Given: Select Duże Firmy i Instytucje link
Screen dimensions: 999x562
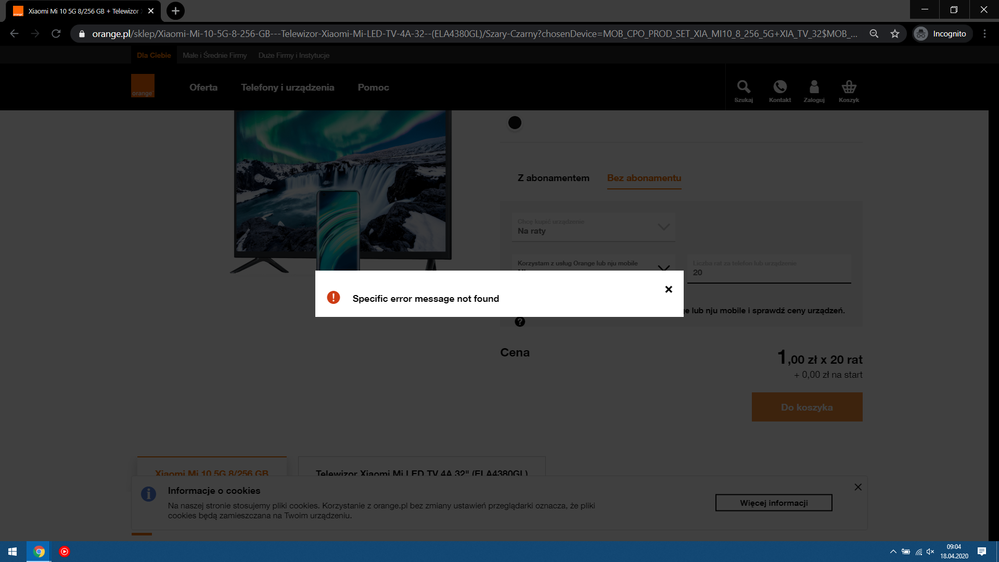Looking at the screenshot, I should [x=294, y=55].
